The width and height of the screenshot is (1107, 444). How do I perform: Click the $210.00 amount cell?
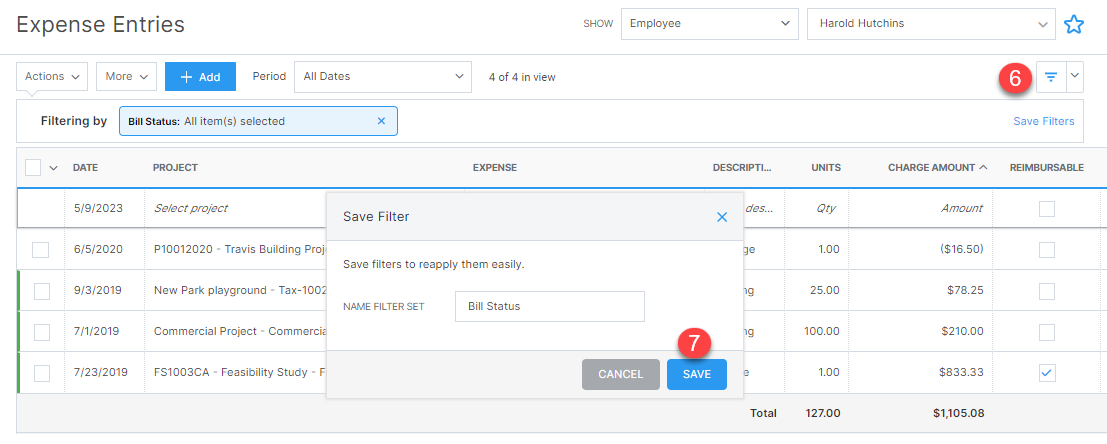962,331
